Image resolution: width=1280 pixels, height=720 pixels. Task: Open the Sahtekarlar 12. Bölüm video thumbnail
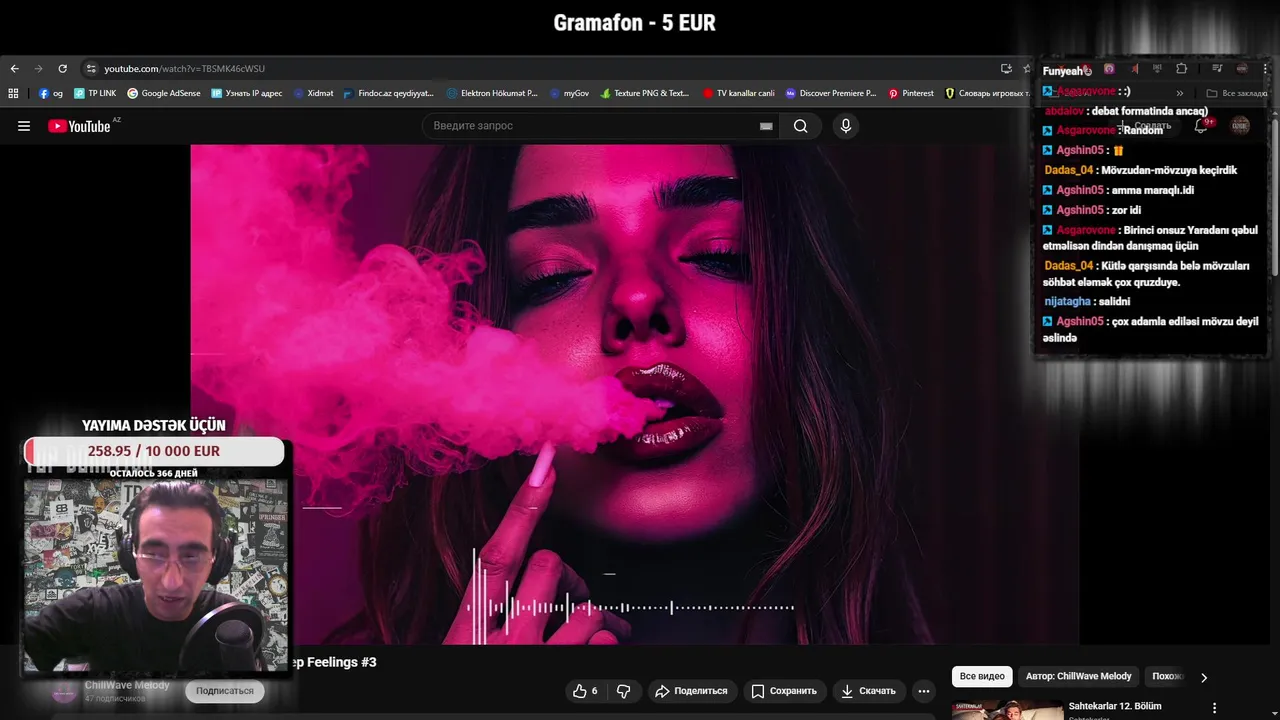pos(1007,709)
